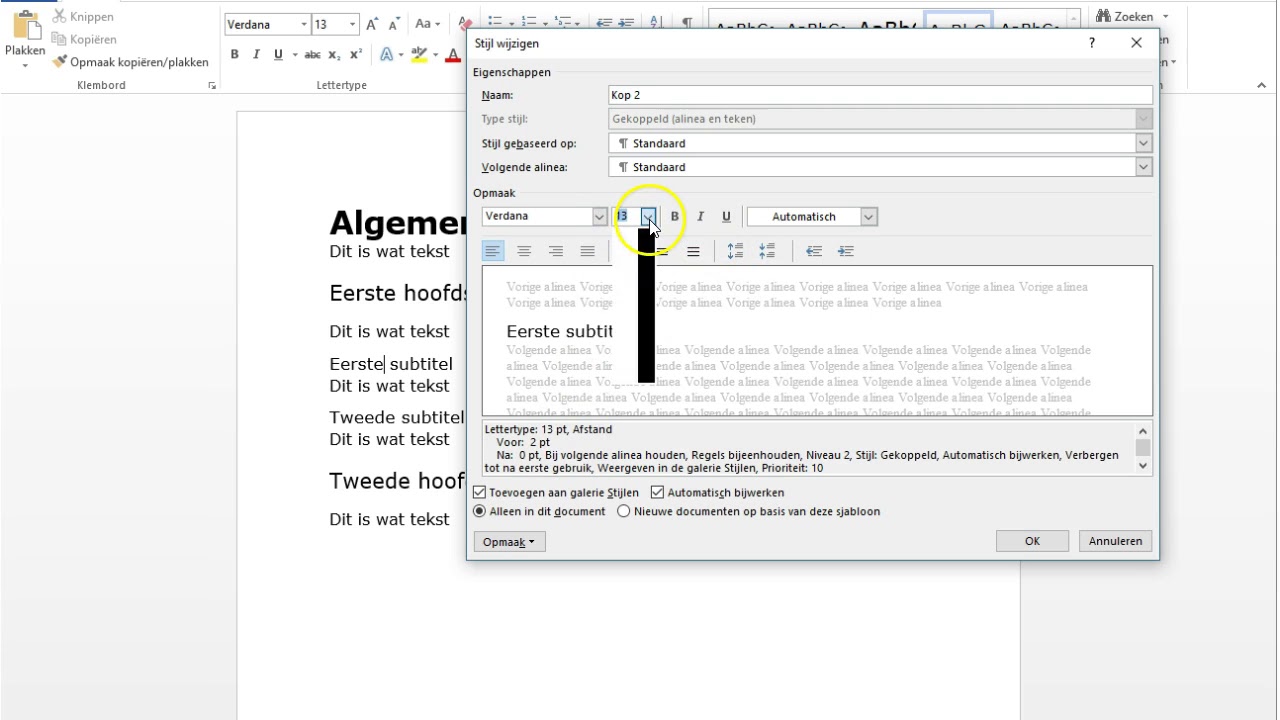Align right in Stijl wijzigen dialog
1280x720 pixels.
click(556, 251)
